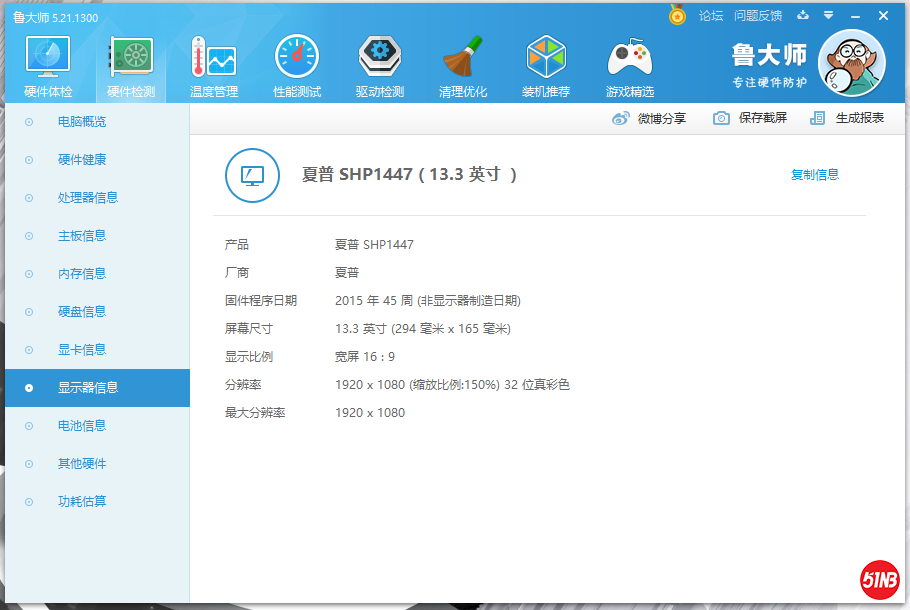910x610 pixels.
Task: Expand the title bar dropdown menu arrow
Action: click(828, 16)
